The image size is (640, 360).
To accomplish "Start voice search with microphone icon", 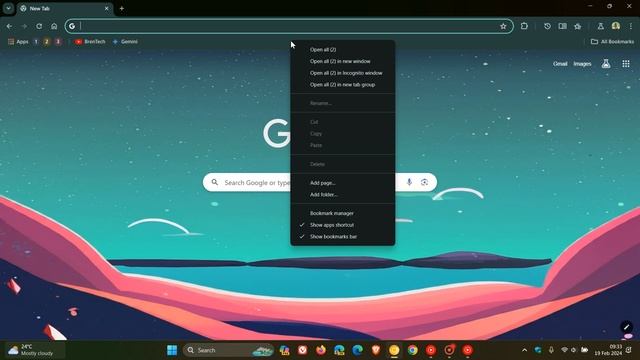I will click(409, 182).
